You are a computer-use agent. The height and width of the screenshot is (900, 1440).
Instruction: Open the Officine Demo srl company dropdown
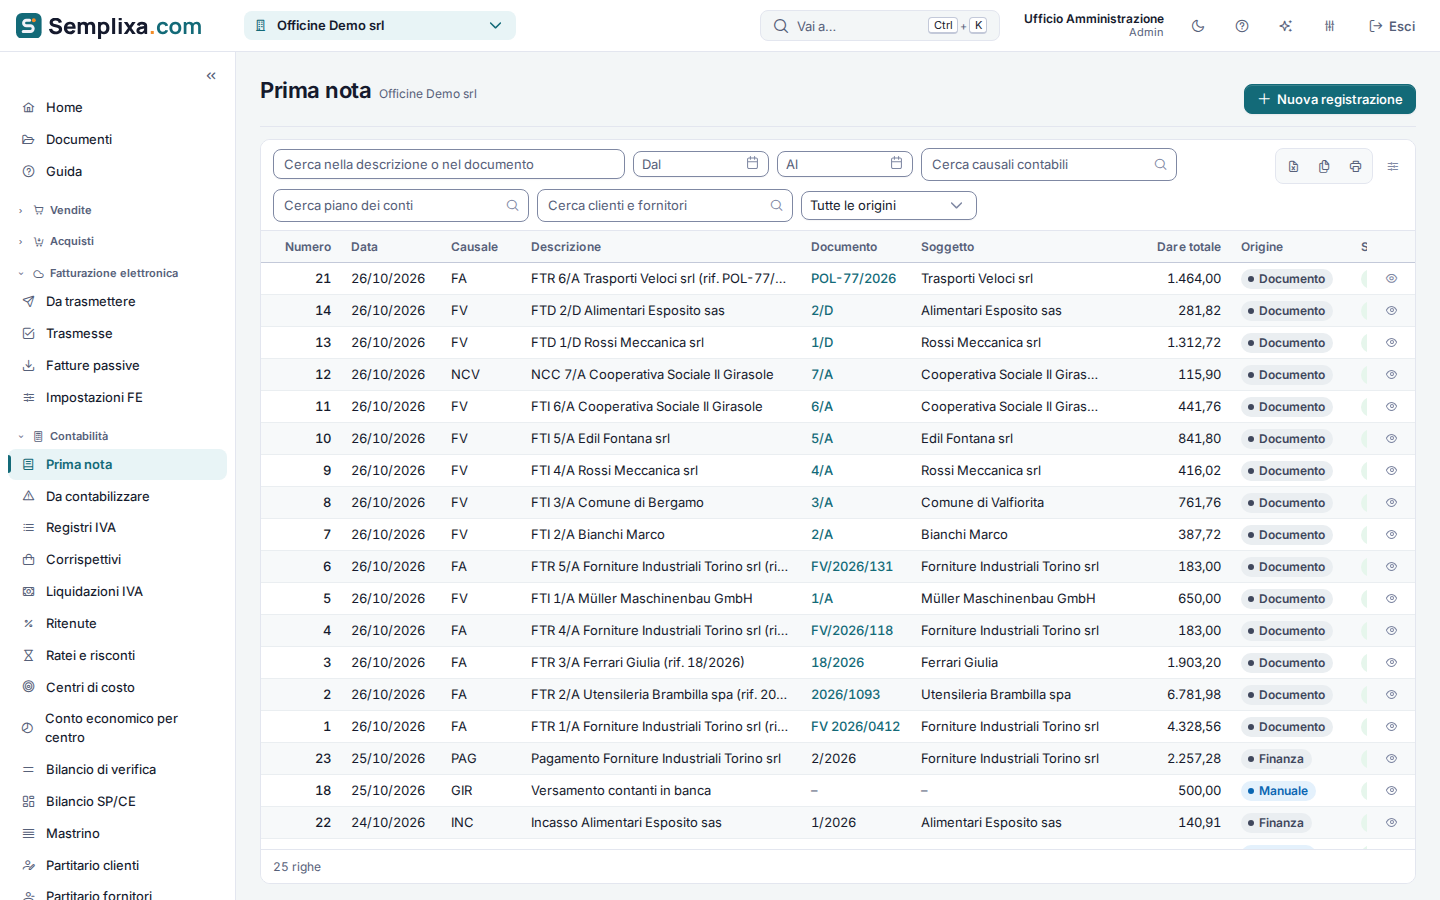[x=380, y=26]
